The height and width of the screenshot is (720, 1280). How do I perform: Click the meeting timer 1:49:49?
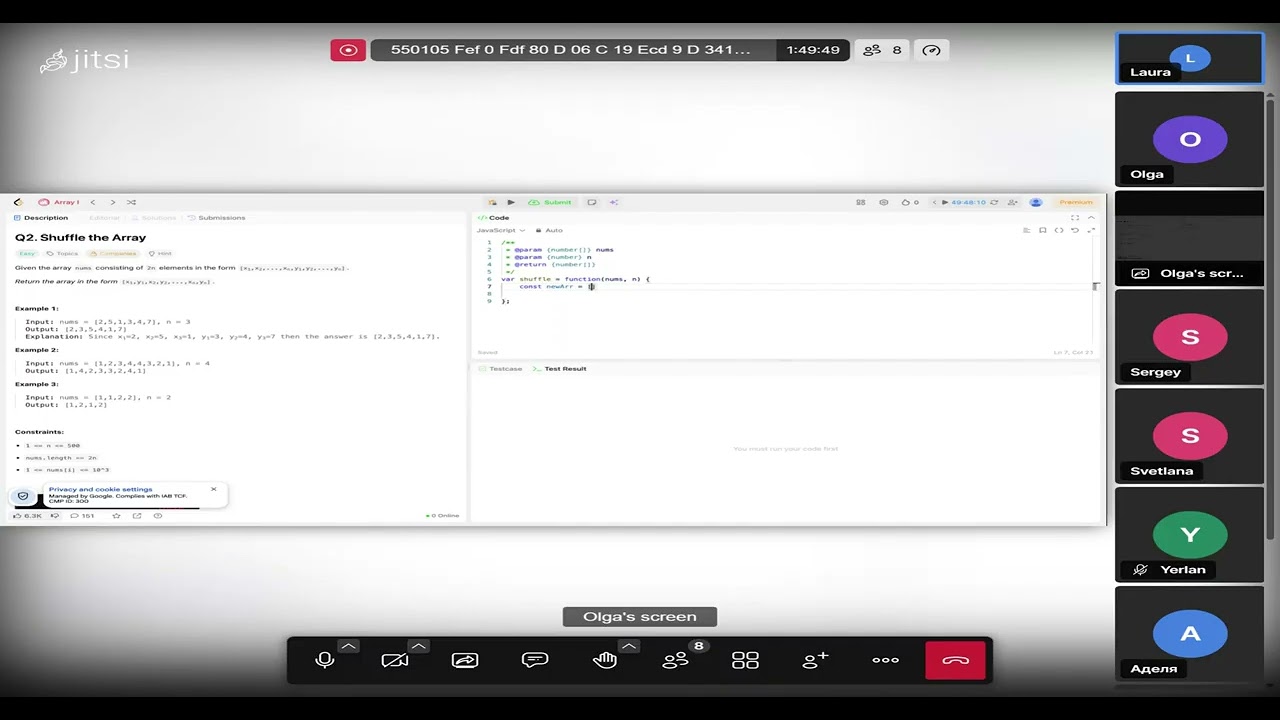coord(813,50)
